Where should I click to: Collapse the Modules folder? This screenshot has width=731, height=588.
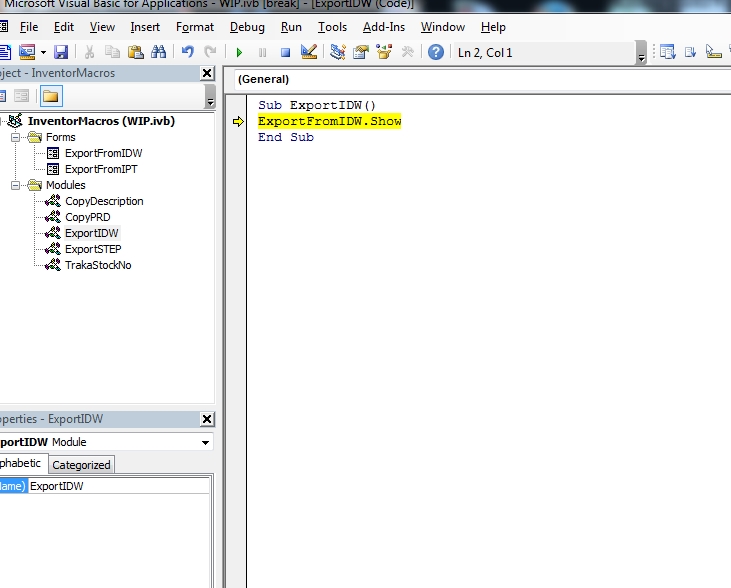click(x=15, y=185)
